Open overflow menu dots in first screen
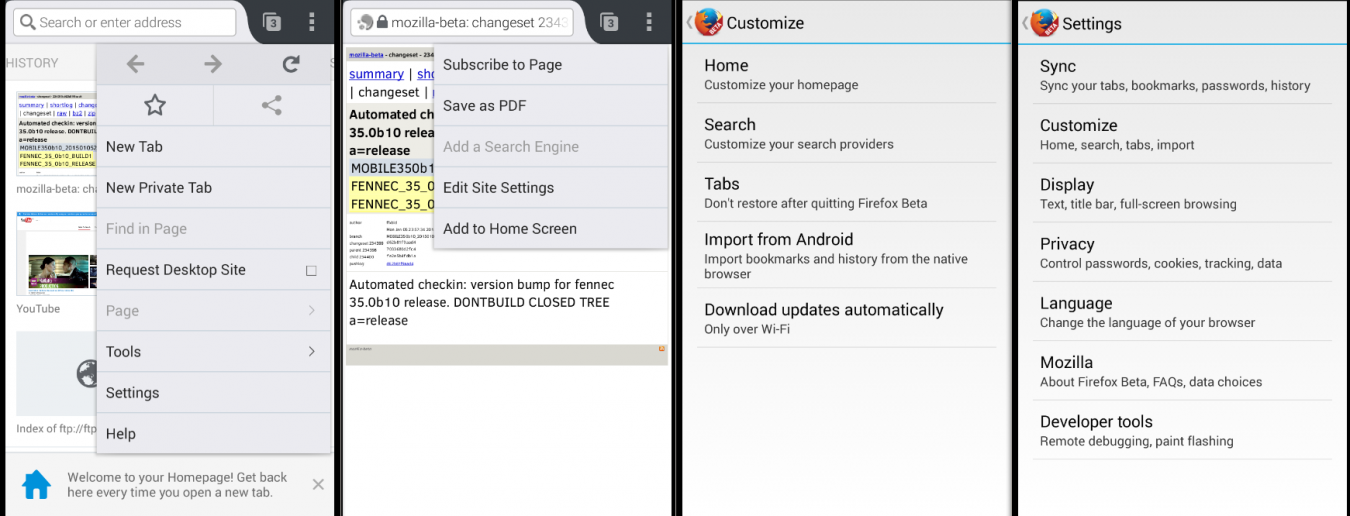 [312, 22]
